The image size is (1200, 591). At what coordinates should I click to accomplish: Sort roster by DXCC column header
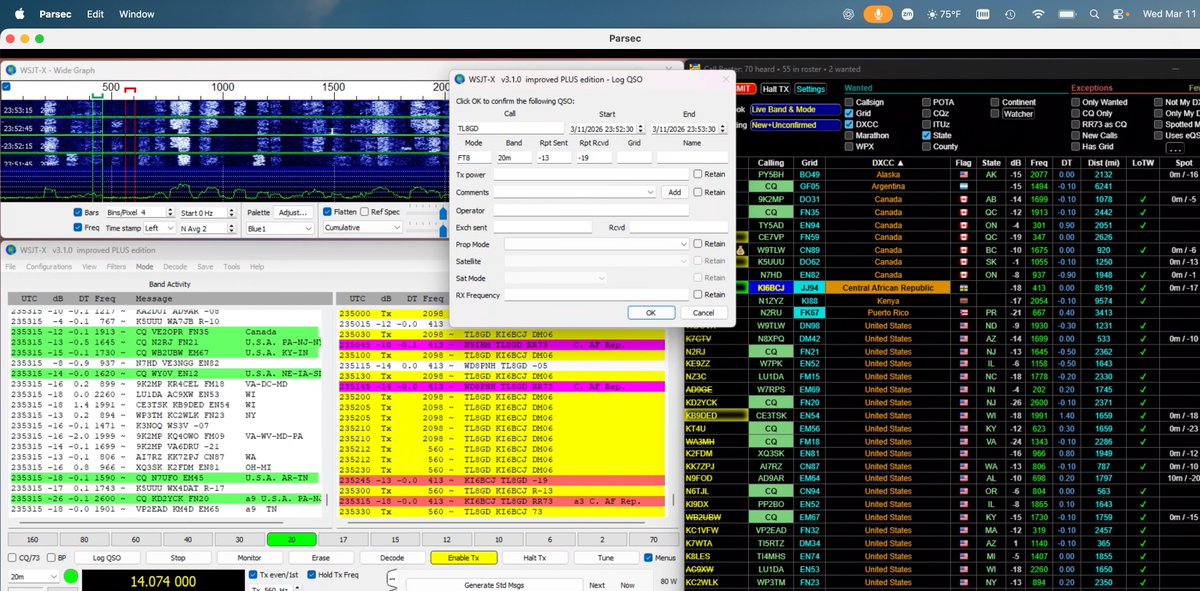coord(889,161)
